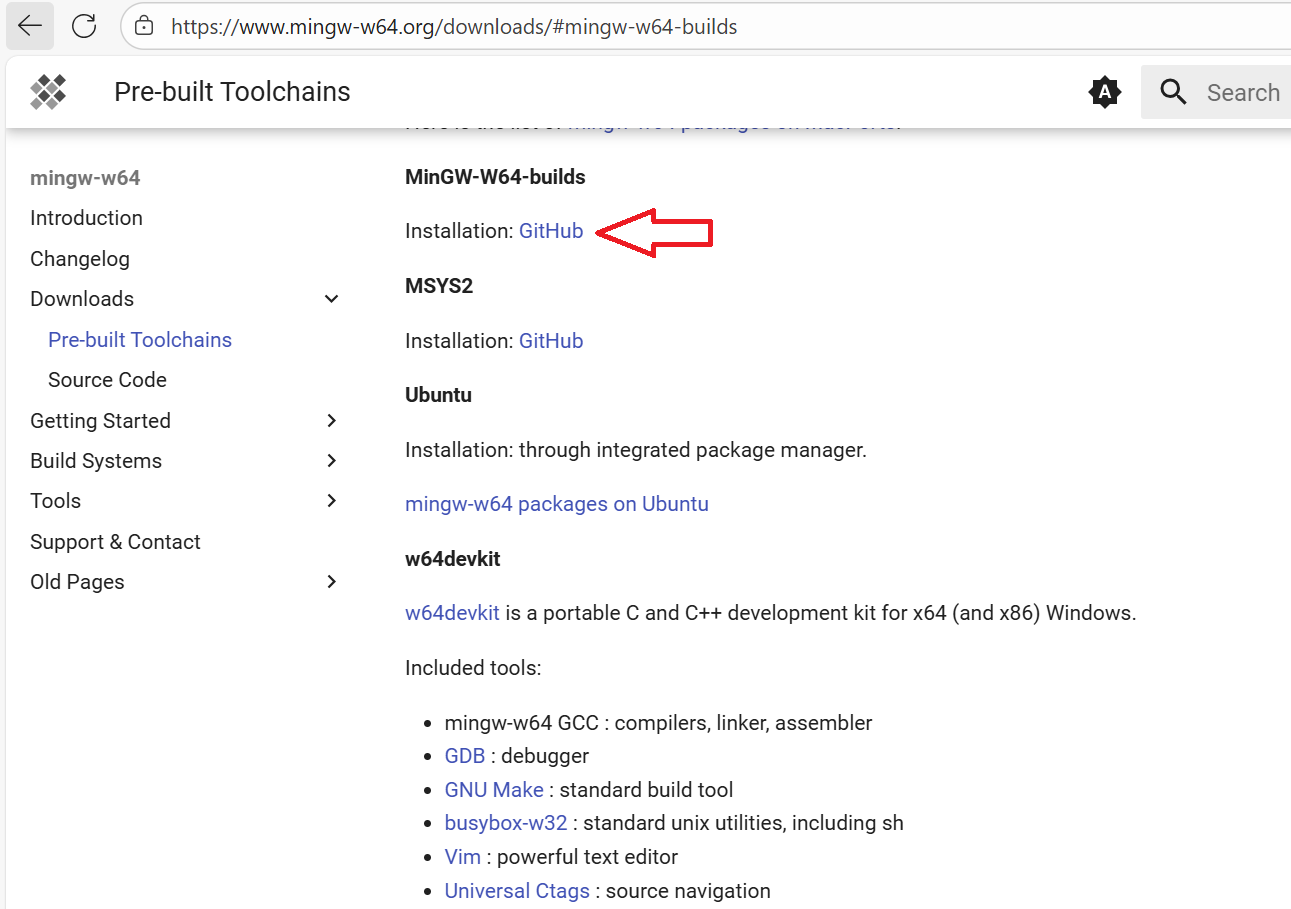Open the MinGW-W64-builds GitHub link
Image resolution: width=1291 pixels, height=909 pixels.
click(550, 231)
